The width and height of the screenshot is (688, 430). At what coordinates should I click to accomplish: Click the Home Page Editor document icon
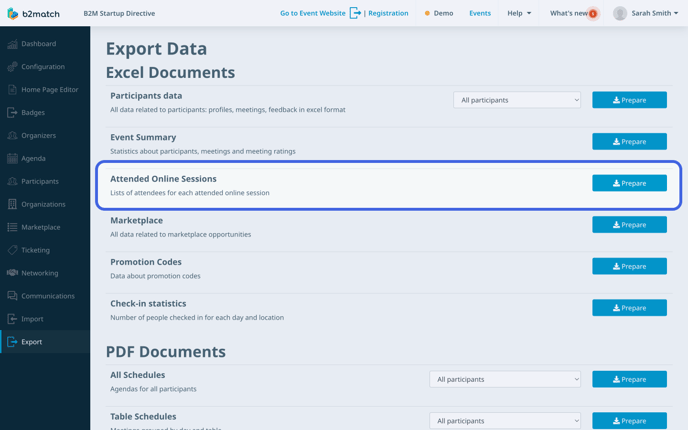(x=12, y=90)
